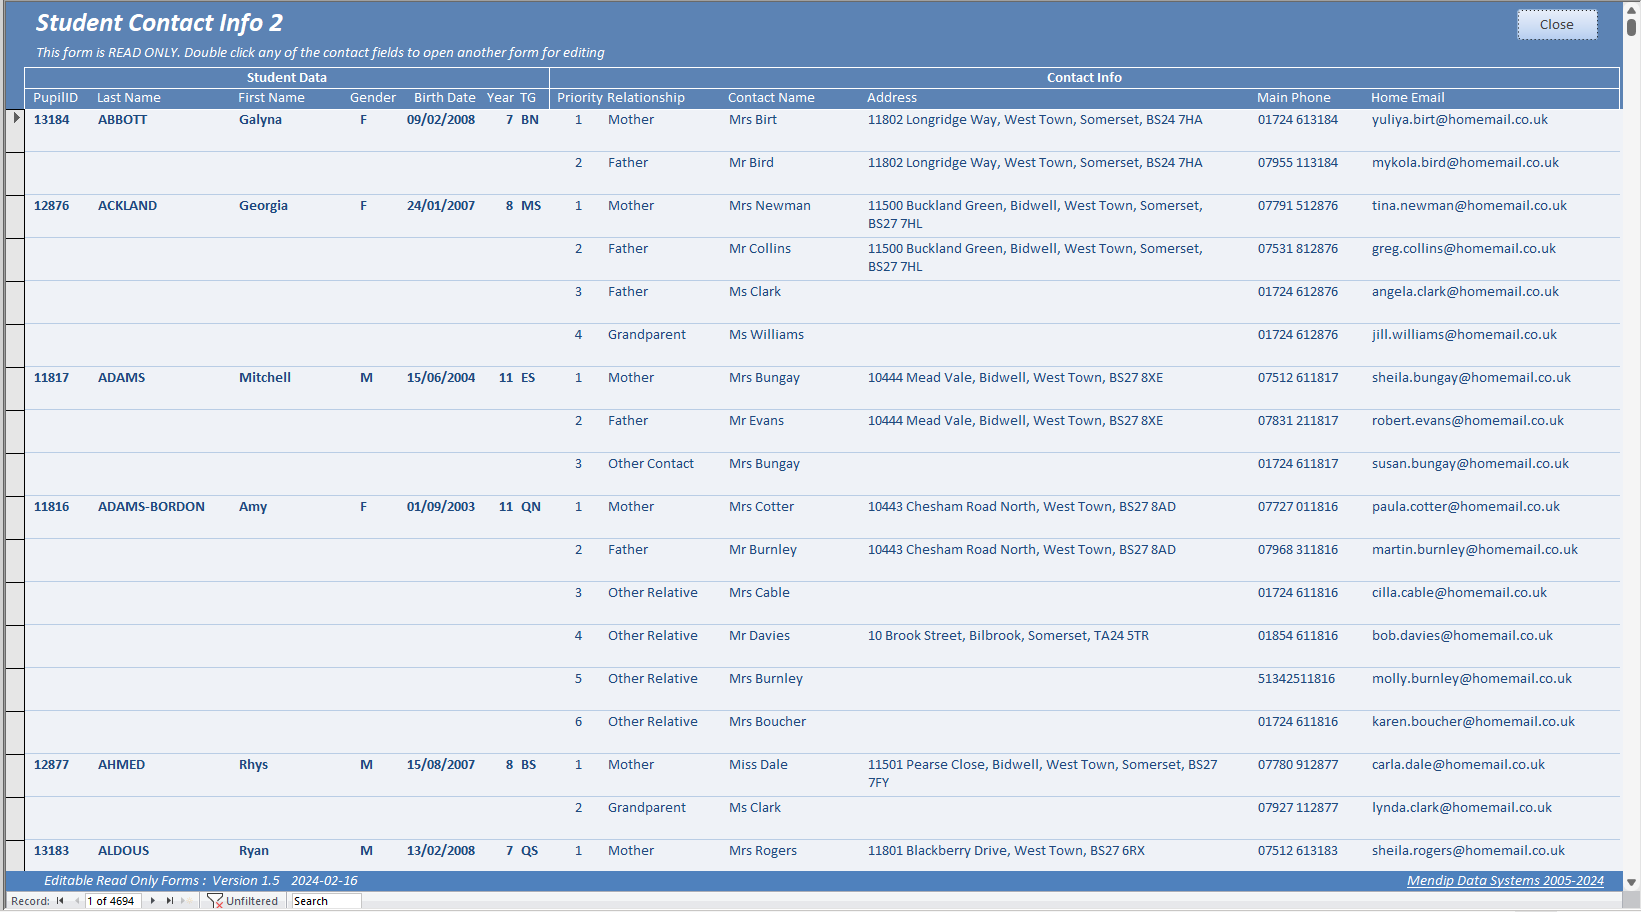The image size is (1641, 912).
Task: Select pupil ID 13183 for ALDOUS
Action: click(x=52, y=851)
